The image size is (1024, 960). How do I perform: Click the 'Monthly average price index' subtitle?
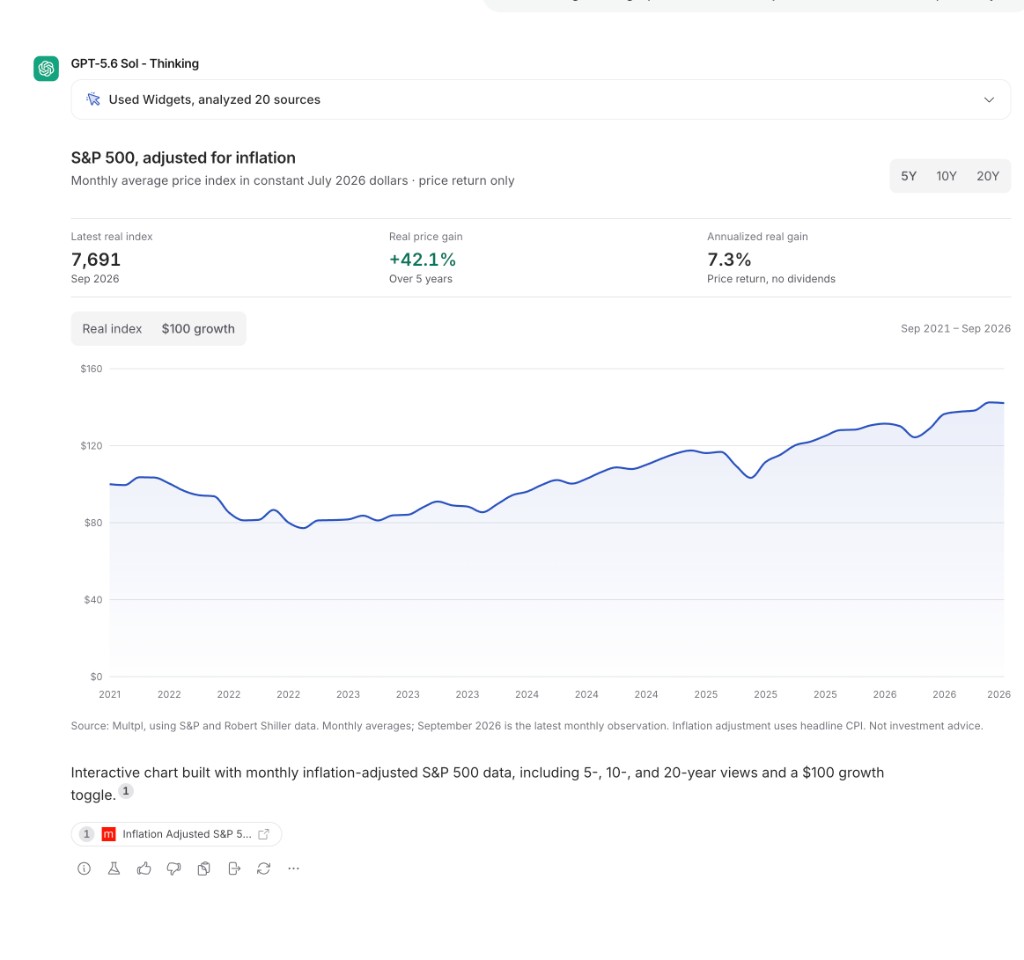[293, 180]
